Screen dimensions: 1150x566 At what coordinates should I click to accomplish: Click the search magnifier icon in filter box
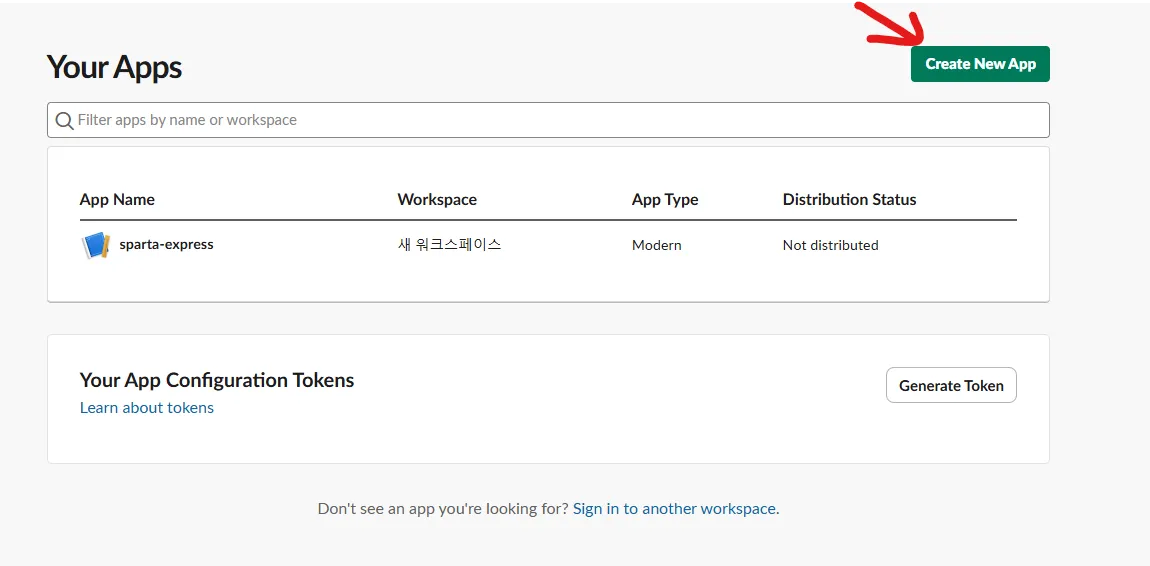[65, 120]
